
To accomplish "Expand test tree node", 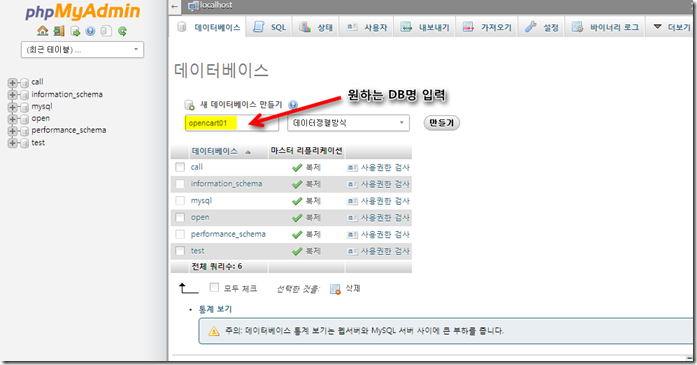I will [x=12, y=143].
